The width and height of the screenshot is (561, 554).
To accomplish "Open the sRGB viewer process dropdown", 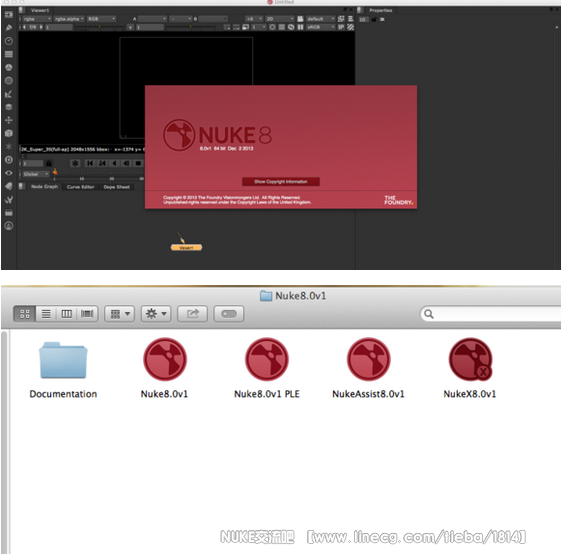I will 321,27.
